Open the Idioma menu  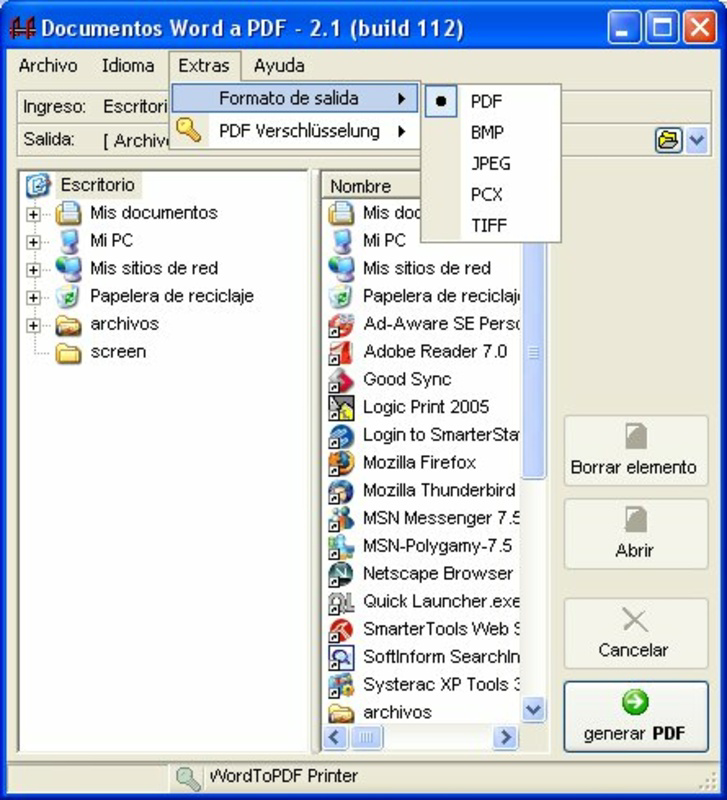tap(128, 66)
